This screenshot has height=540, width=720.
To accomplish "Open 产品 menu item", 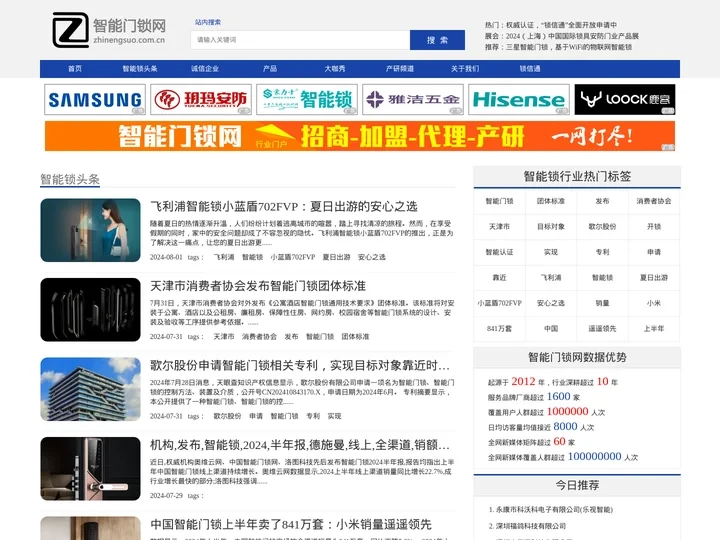I will pyautogui.click(x=270, y=69).
